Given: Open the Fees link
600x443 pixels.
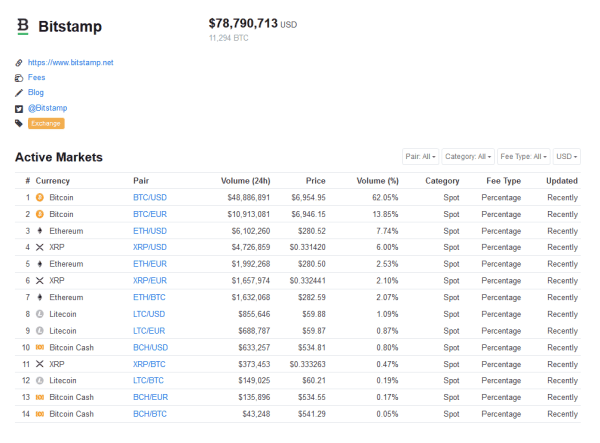Looking at the screenshot, I should point(36,77).
